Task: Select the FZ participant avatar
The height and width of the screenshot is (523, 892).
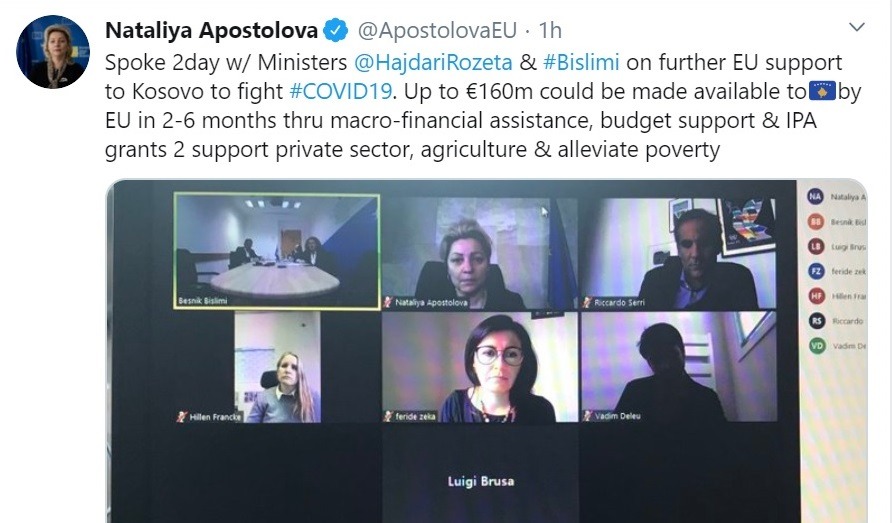Action: pos(816,271)
